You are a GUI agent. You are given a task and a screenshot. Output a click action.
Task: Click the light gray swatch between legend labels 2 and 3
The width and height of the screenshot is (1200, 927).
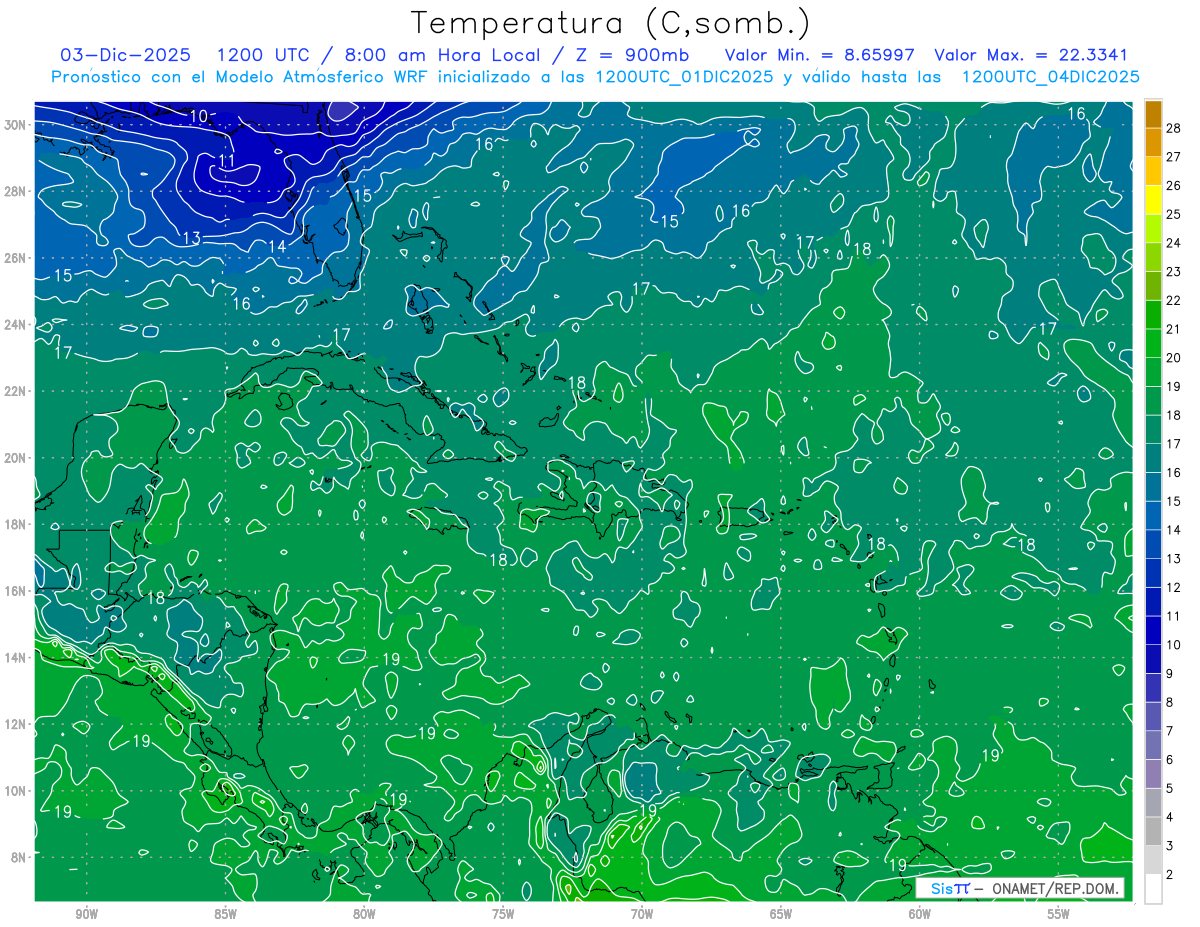tap(1153, 861)
